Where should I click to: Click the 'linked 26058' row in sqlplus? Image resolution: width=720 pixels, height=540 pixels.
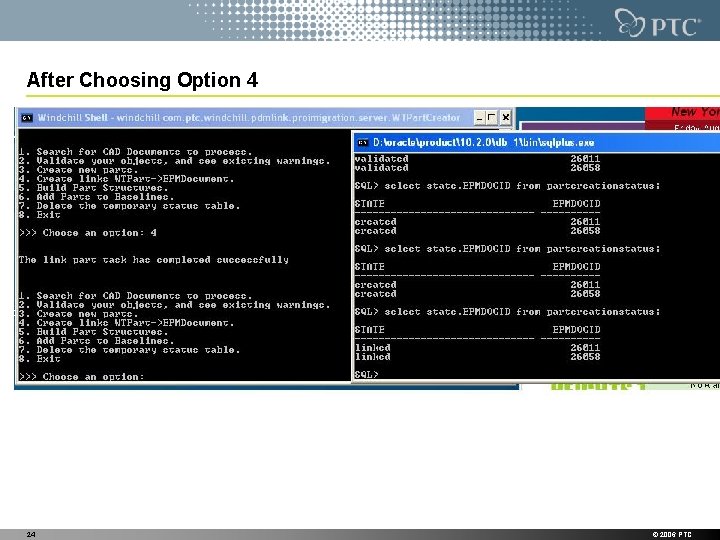click(477, 357)
